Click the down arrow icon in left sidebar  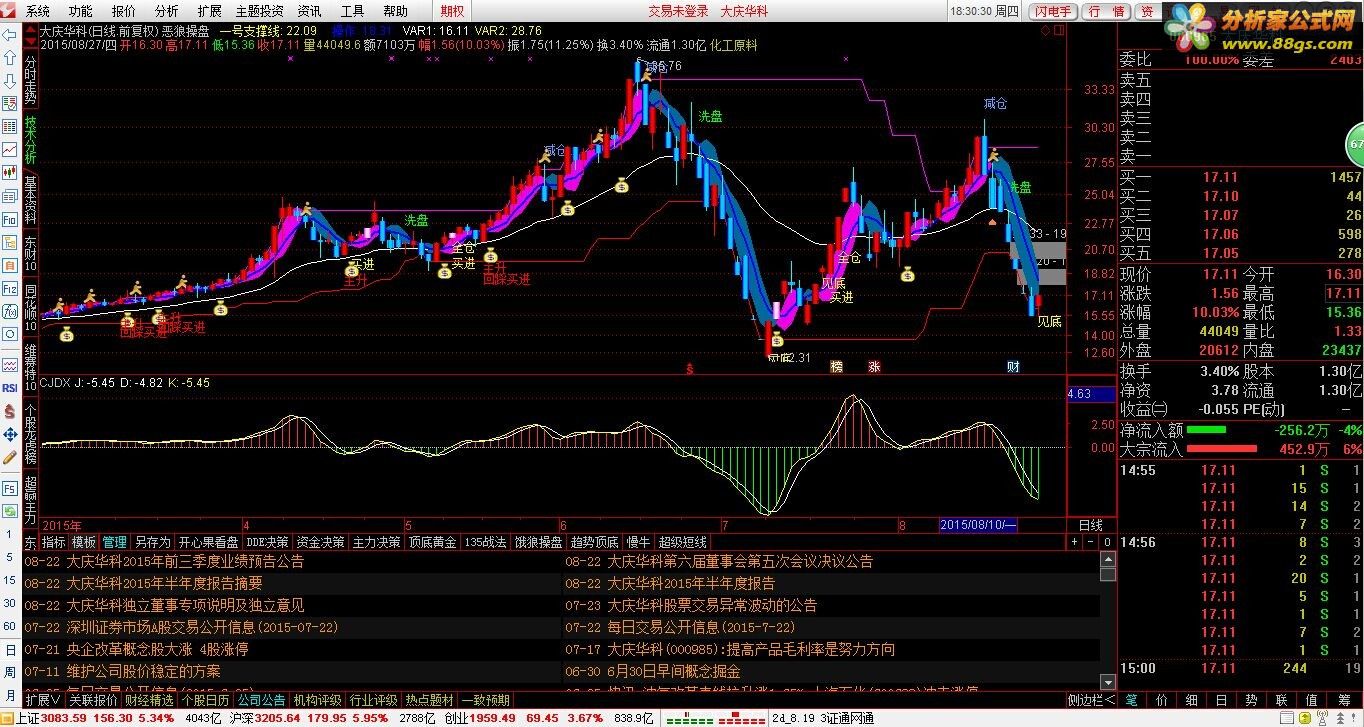pos(9,79)
